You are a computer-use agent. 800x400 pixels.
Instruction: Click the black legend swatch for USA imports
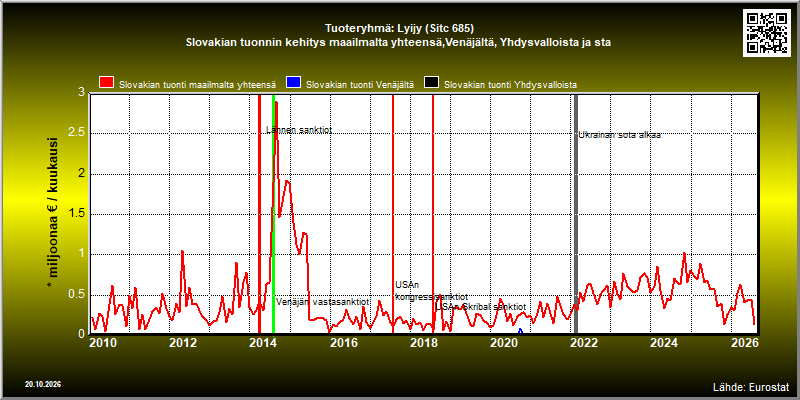(432, 84)
